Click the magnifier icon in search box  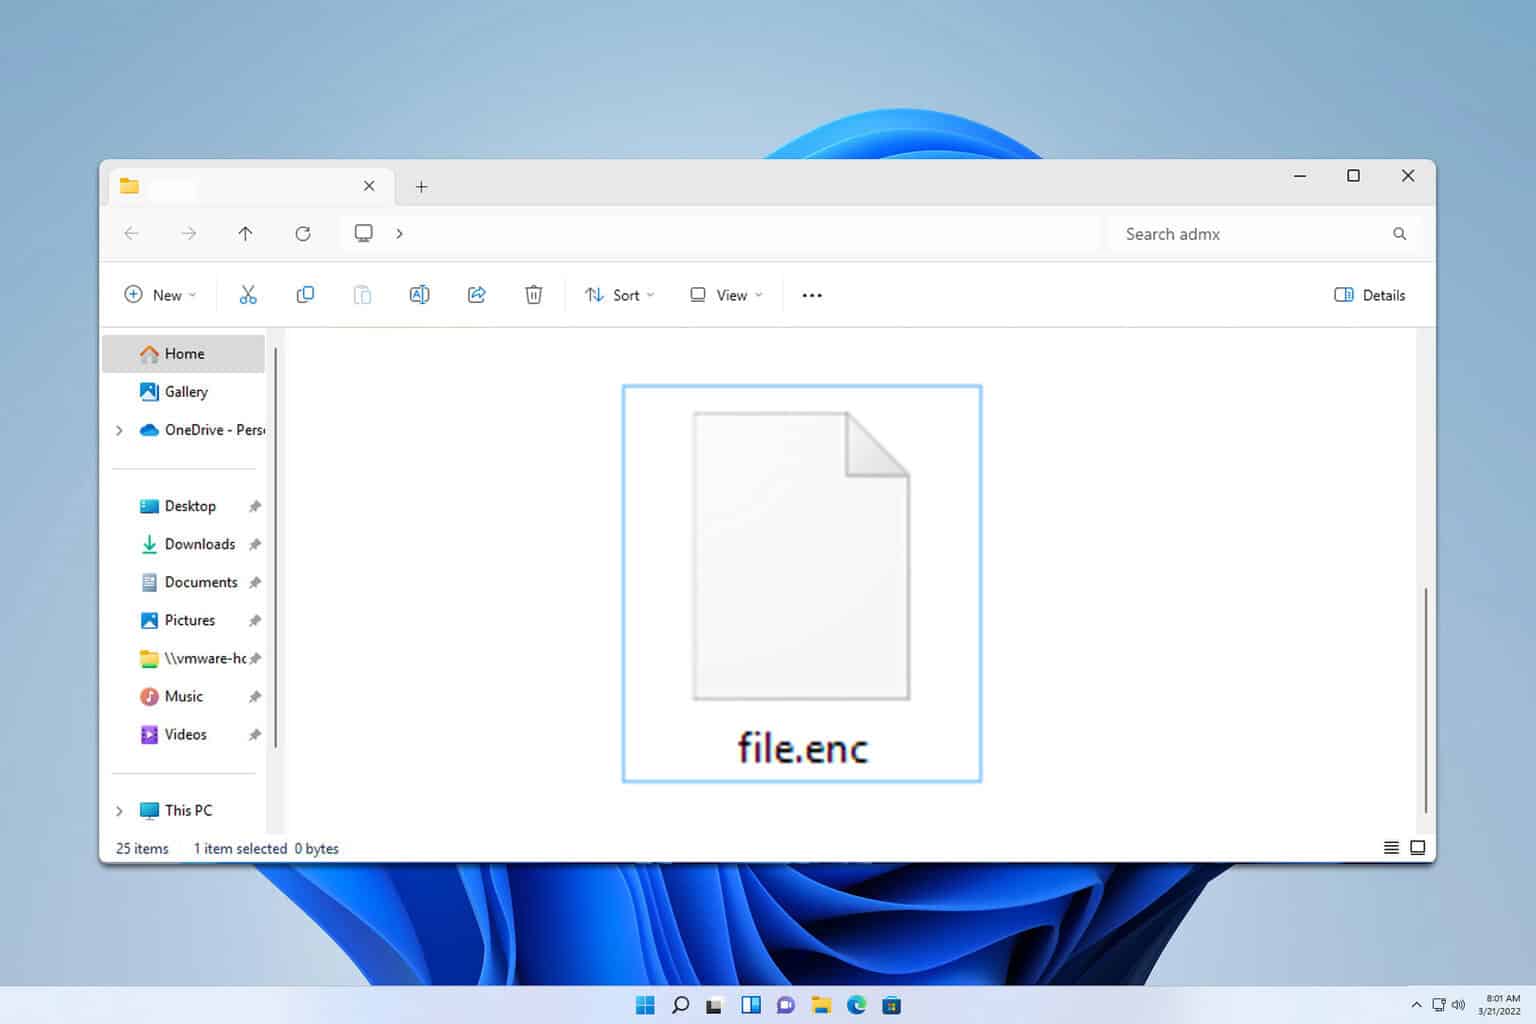pyautogui.click(x=1399, y=234)
